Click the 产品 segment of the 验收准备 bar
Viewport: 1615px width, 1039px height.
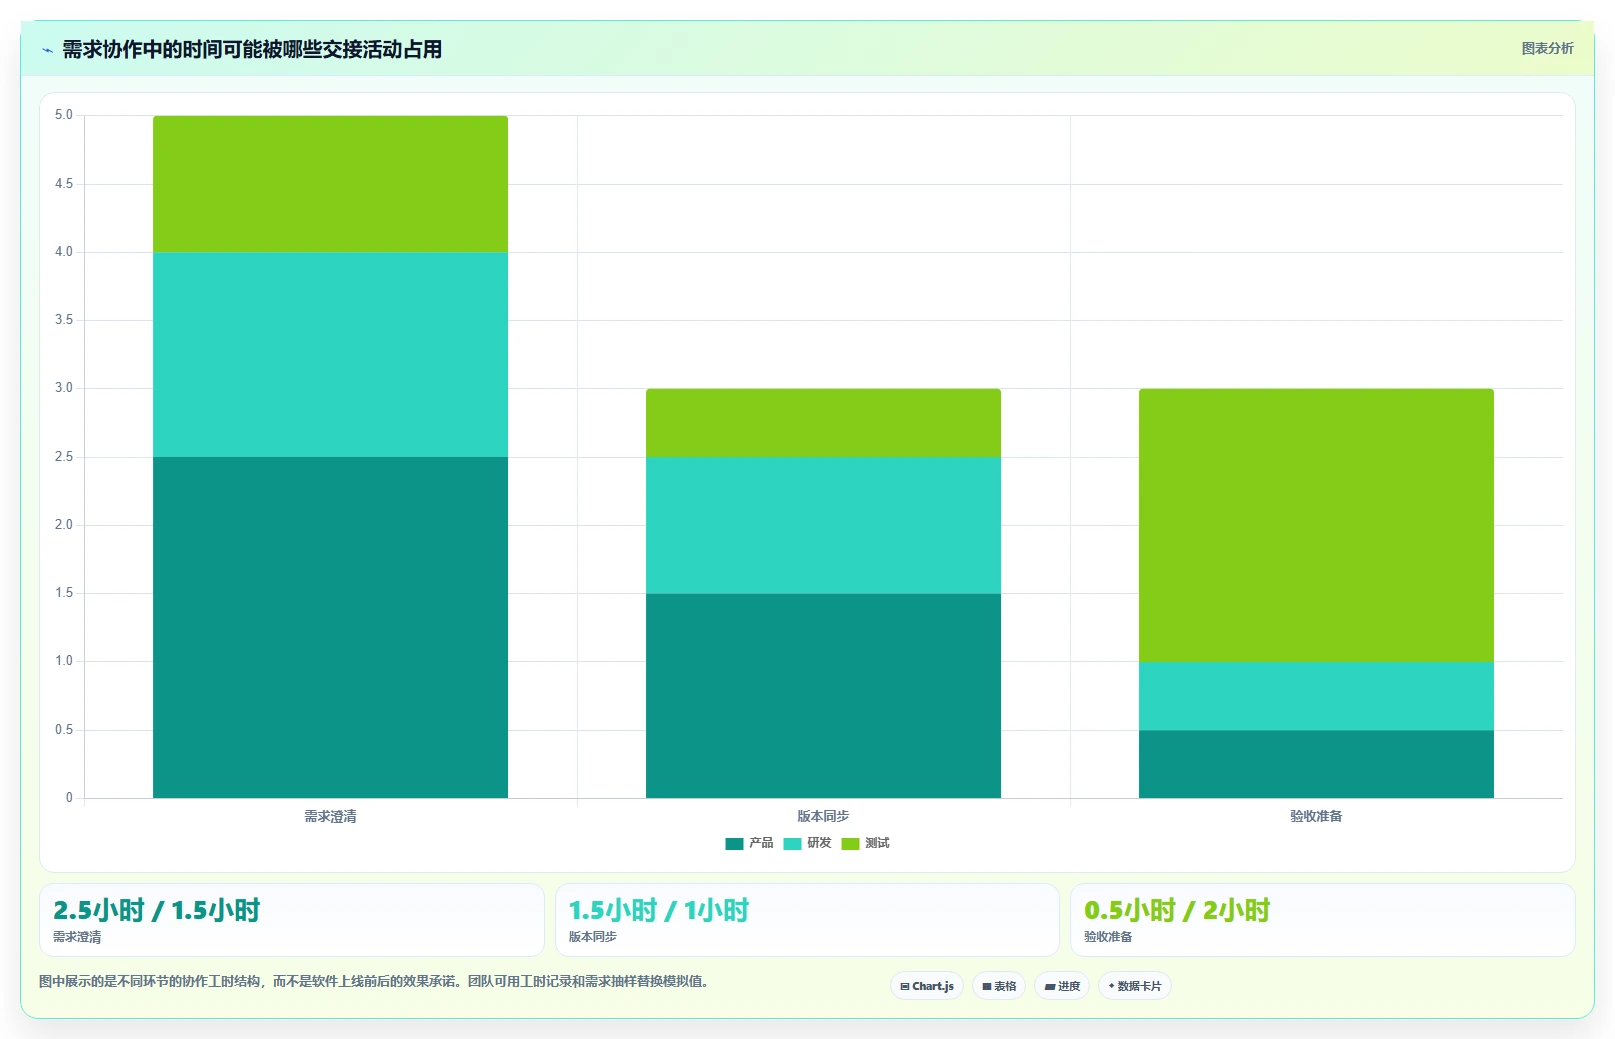click(1316, 764)
